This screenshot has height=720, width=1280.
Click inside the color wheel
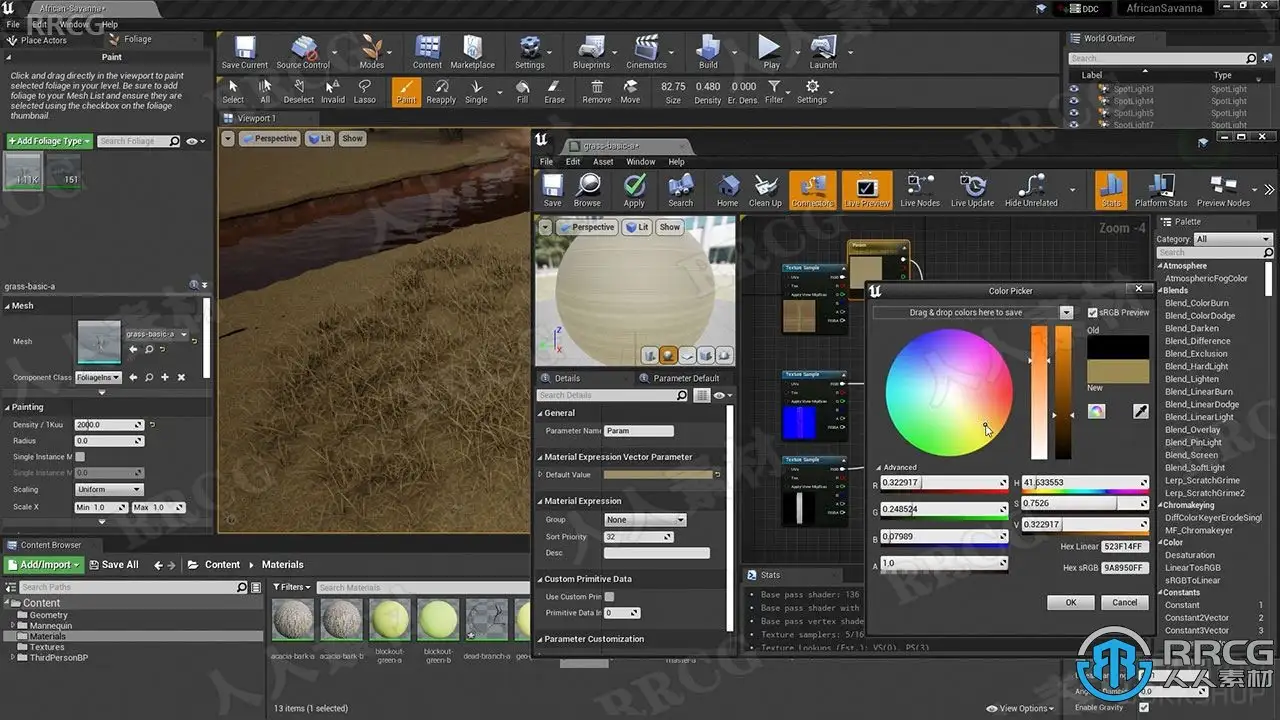pyautogui.click(x=948, y=391)
